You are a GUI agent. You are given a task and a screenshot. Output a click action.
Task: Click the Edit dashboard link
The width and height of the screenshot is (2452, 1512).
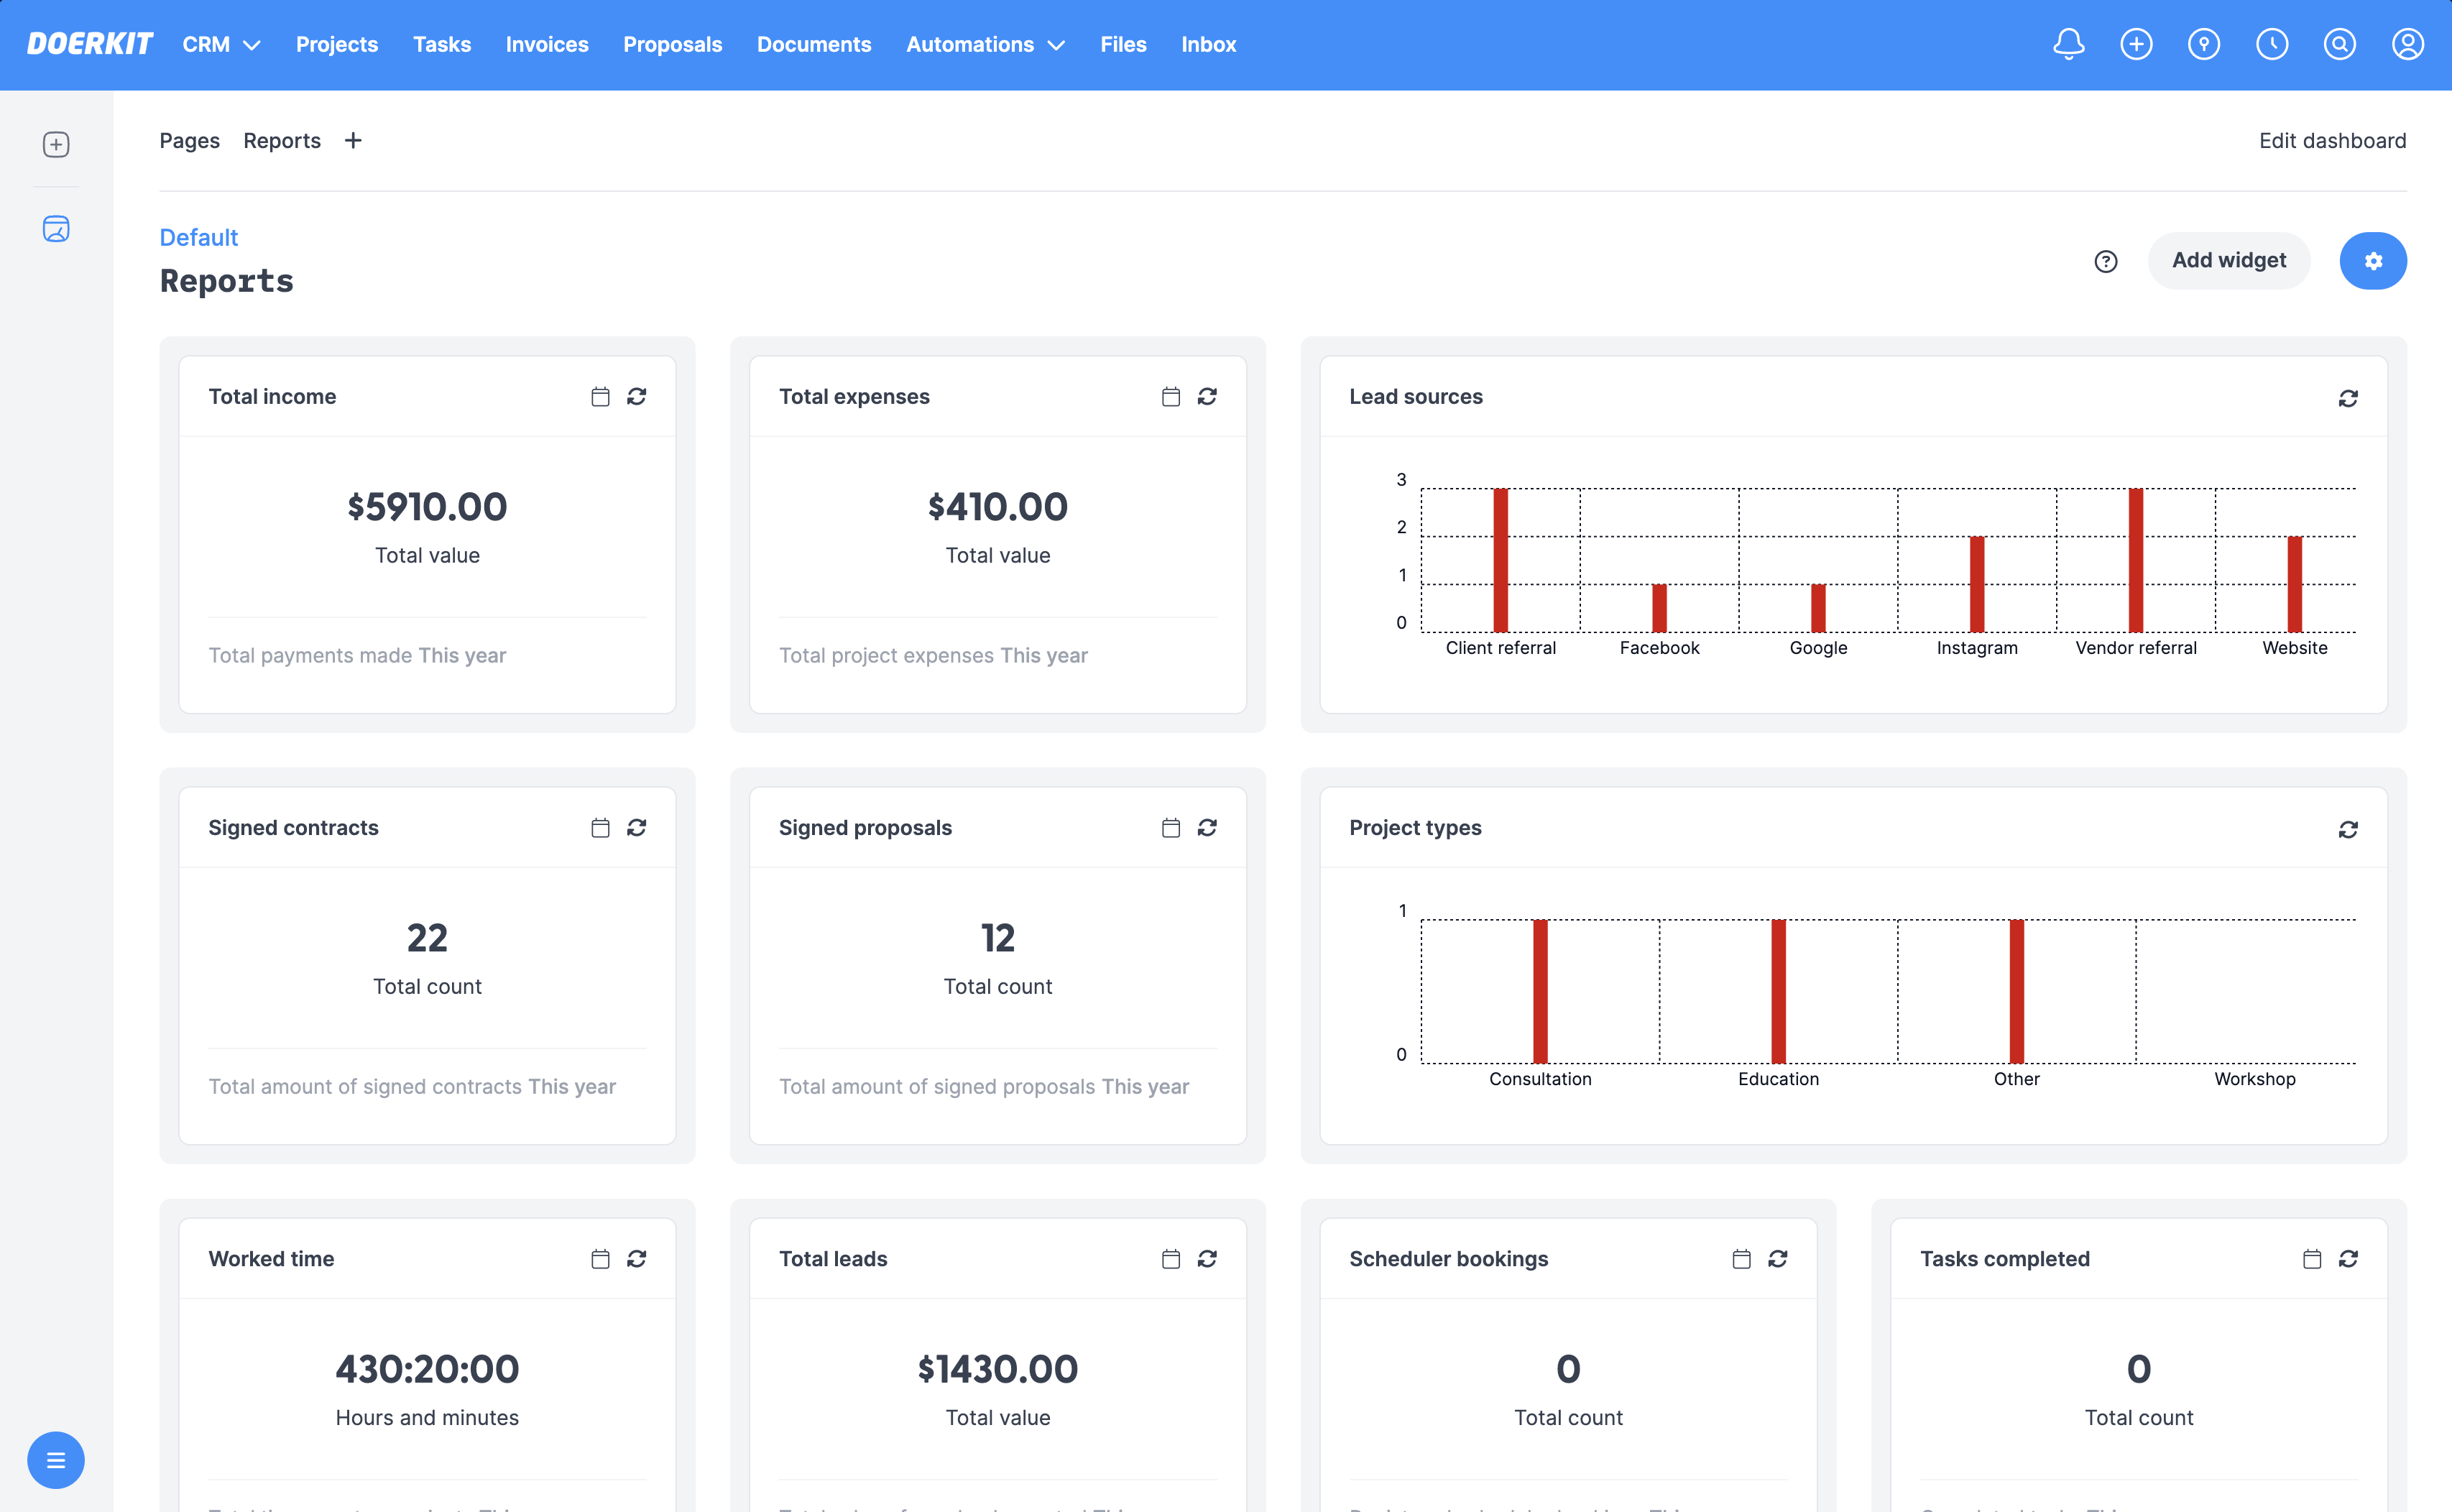(x=2332, y=141)
